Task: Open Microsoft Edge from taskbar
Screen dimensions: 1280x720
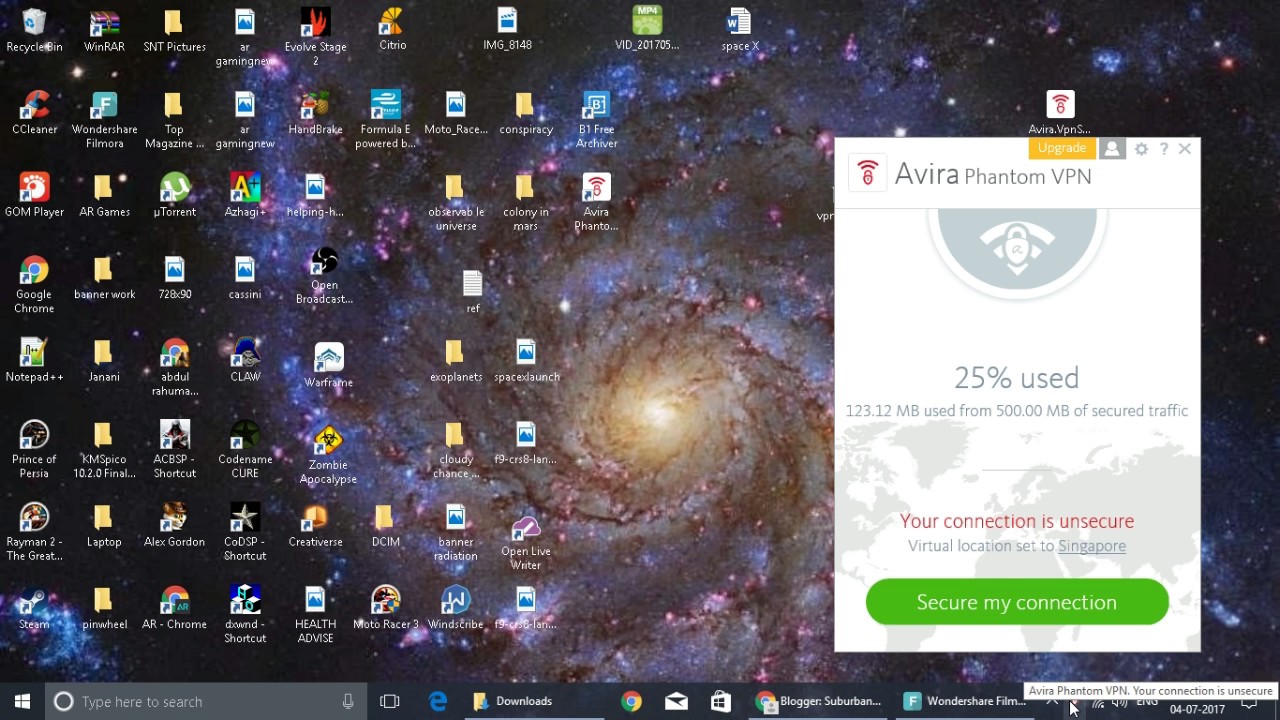Action: click(x=438, y=701)
